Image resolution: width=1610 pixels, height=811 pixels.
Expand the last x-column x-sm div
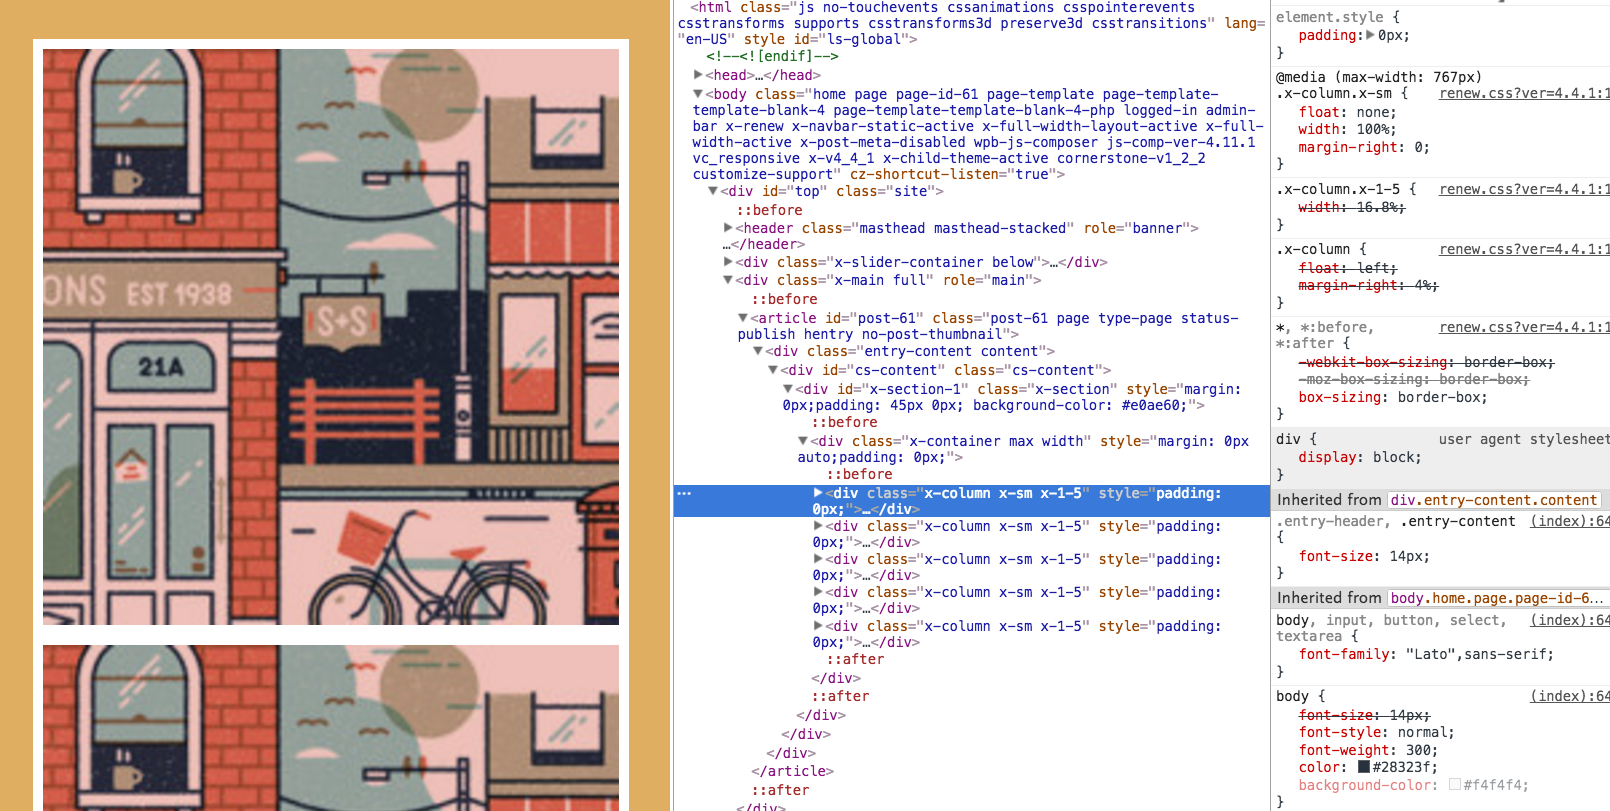tap(818, 626)
